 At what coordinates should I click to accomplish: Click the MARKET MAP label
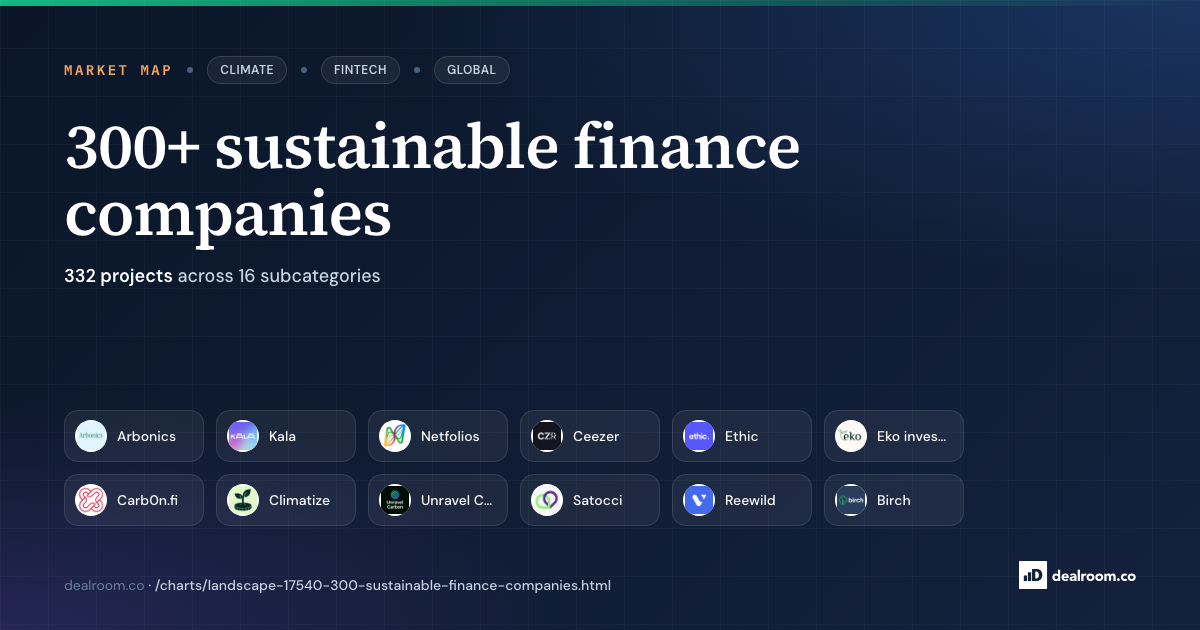pos(118,70)
